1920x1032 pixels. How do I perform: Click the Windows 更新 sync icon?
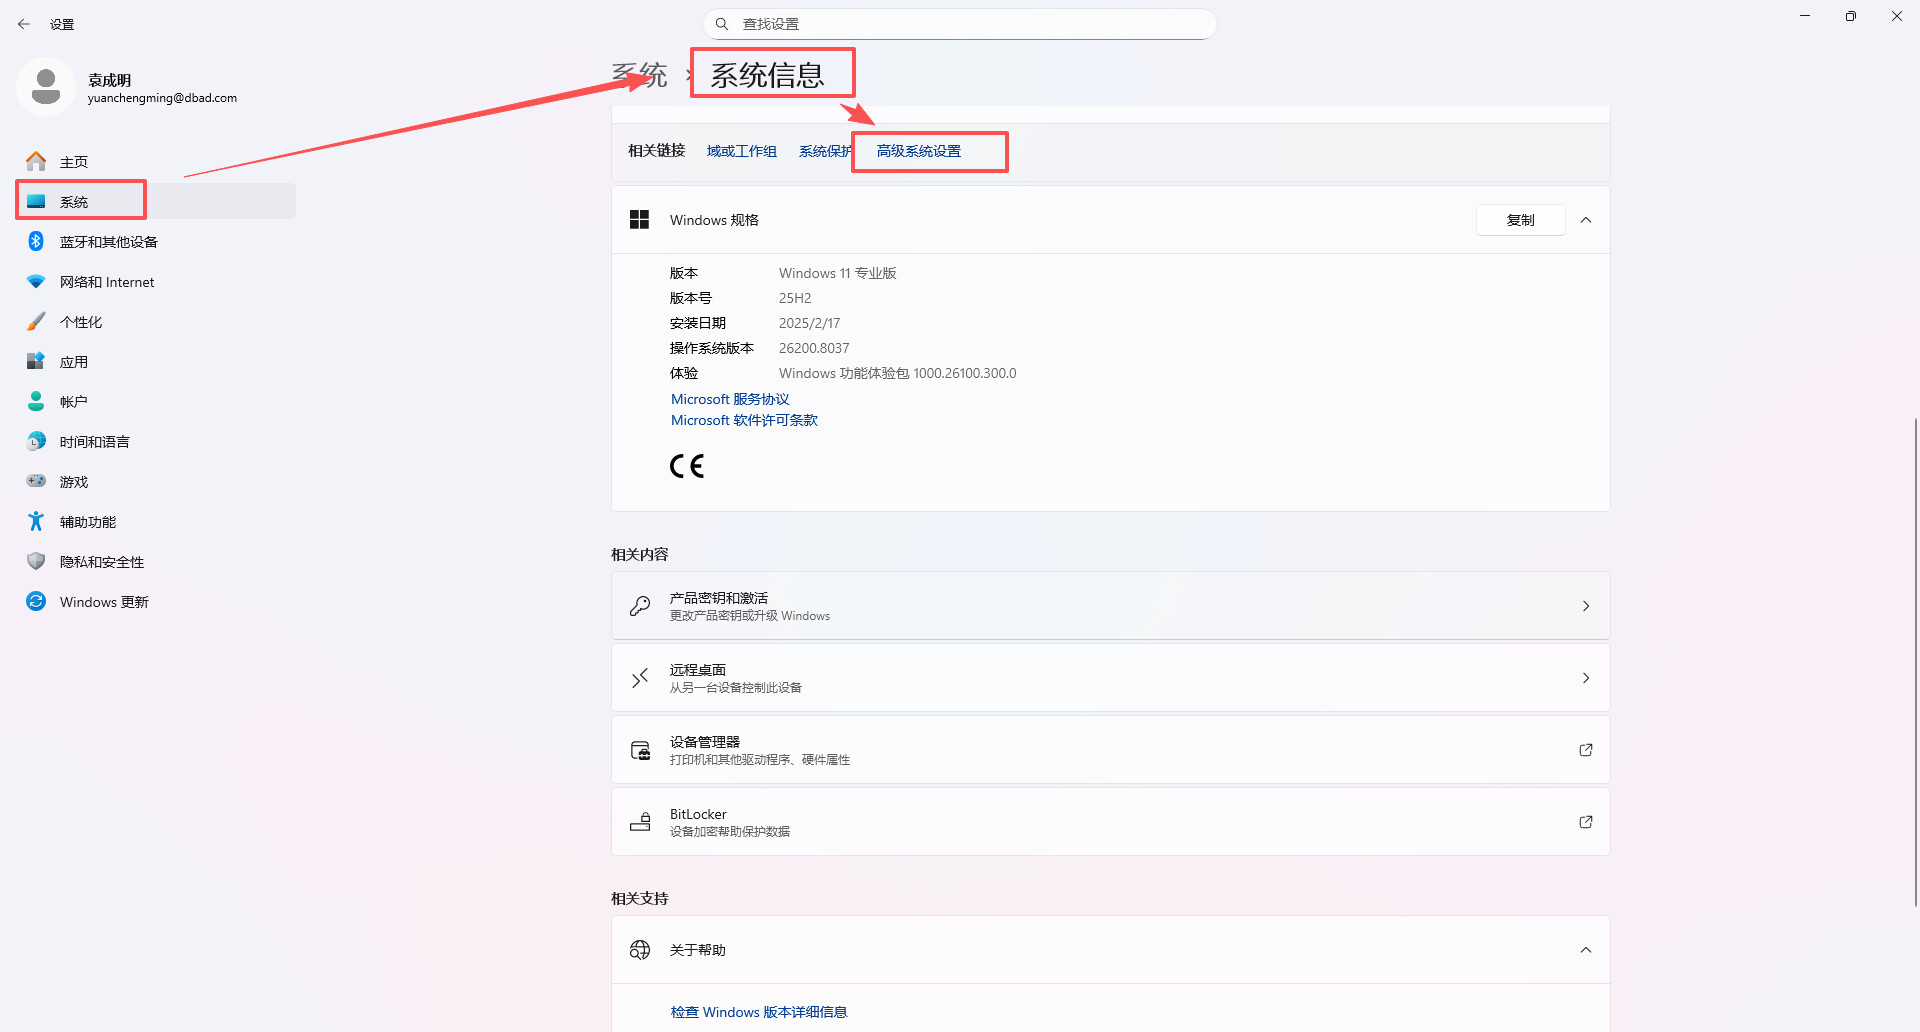click(x=36, y=601)
